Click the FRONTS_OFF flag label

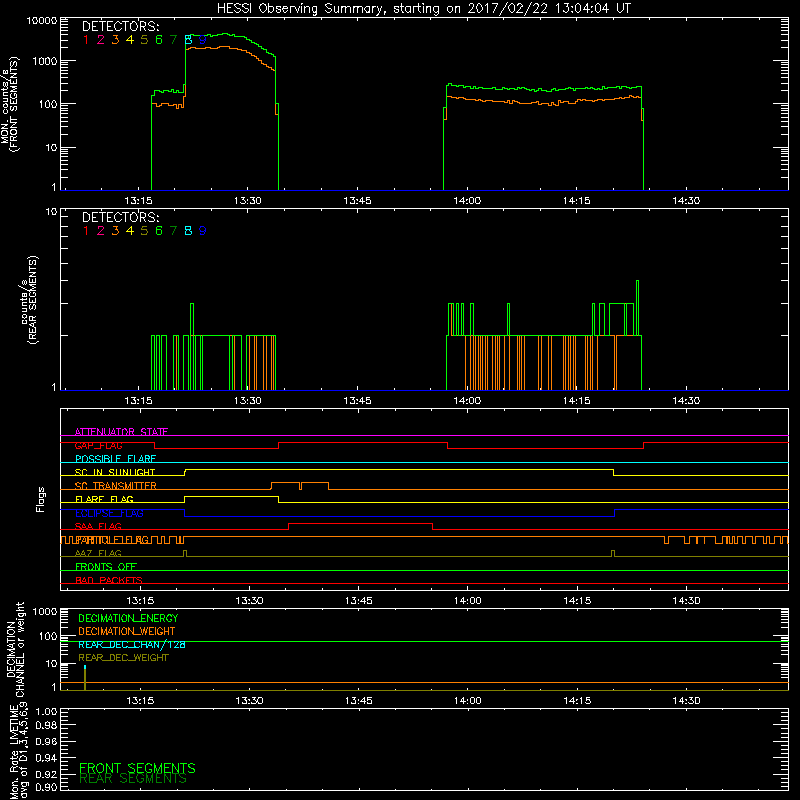(x=106, y=567)
